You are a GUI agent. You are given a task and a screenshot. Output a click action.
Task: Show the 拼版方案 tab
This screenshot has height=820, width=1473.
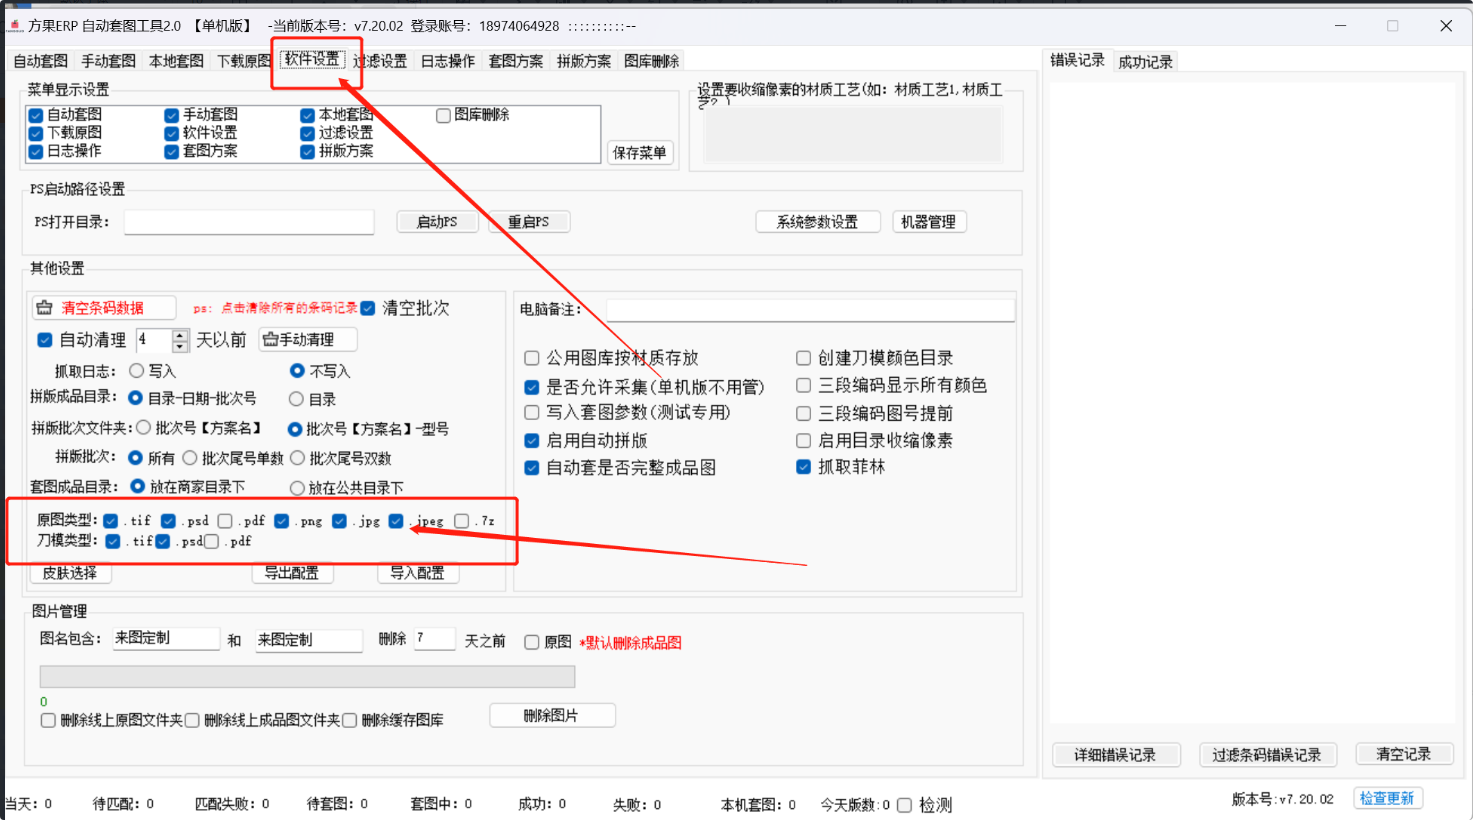click(x=584, y=61)
